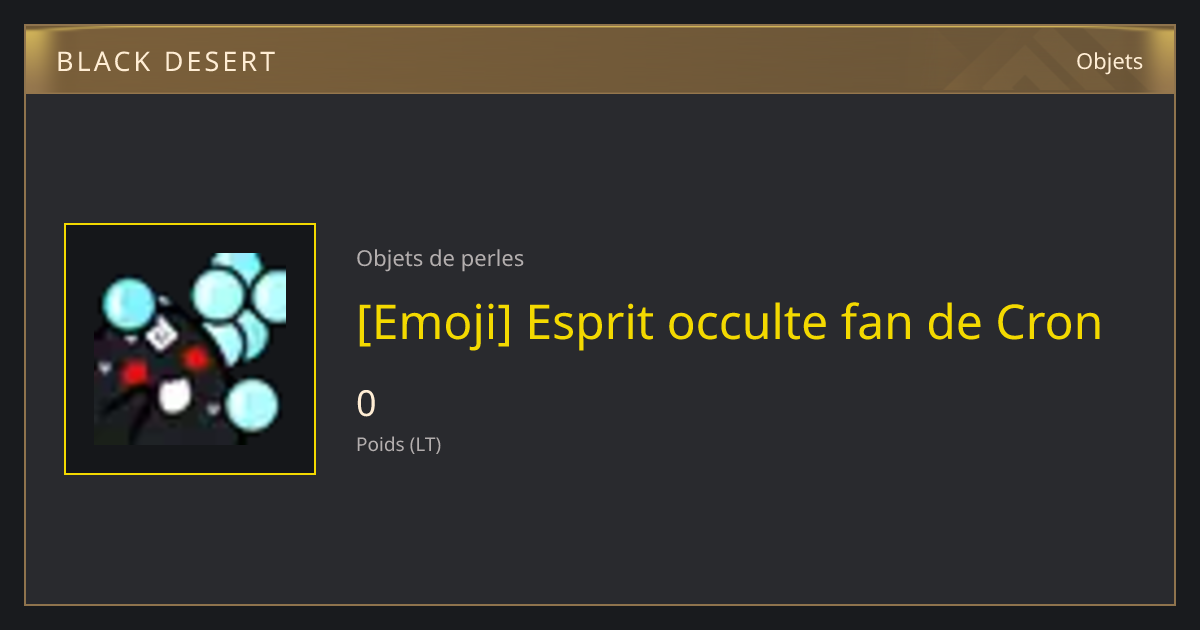Click the yellow frame around item icon

pos(190,349)
